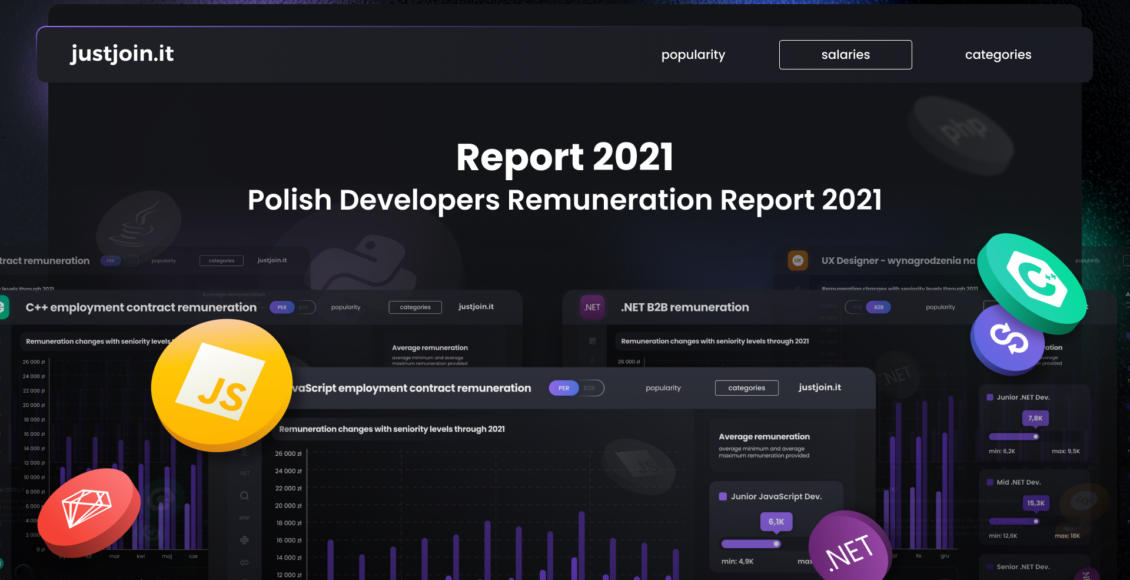Open the categories tab in top header

pyautogui.click(x=998, y=55)
